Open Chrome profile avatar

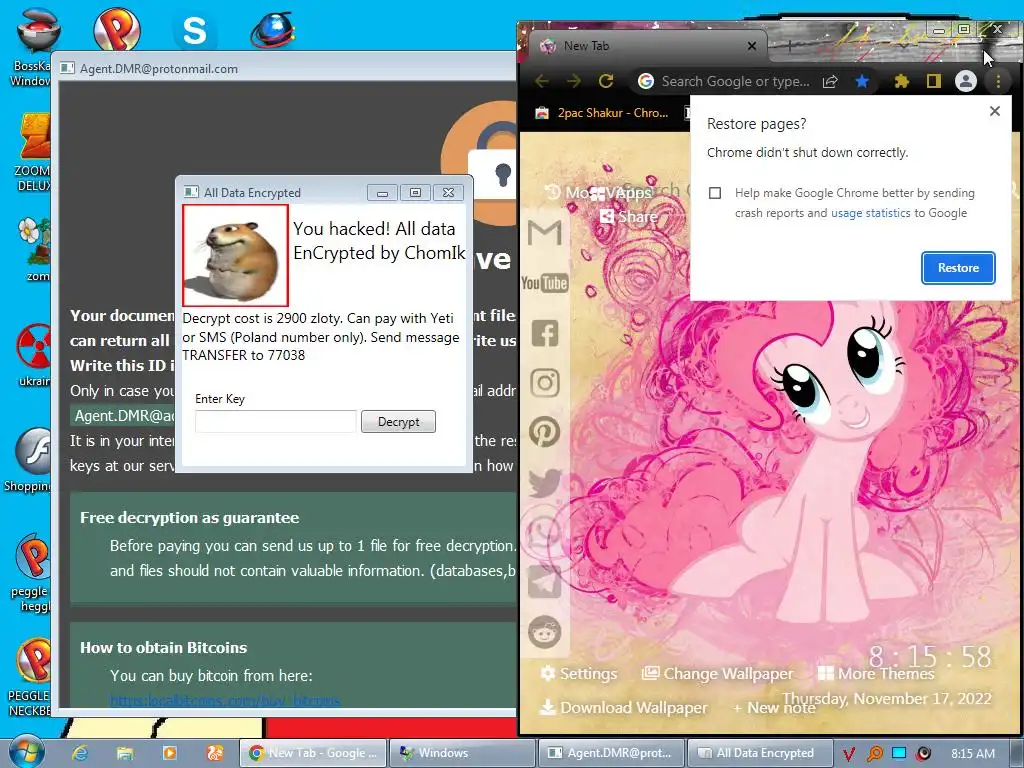point(966,81)
